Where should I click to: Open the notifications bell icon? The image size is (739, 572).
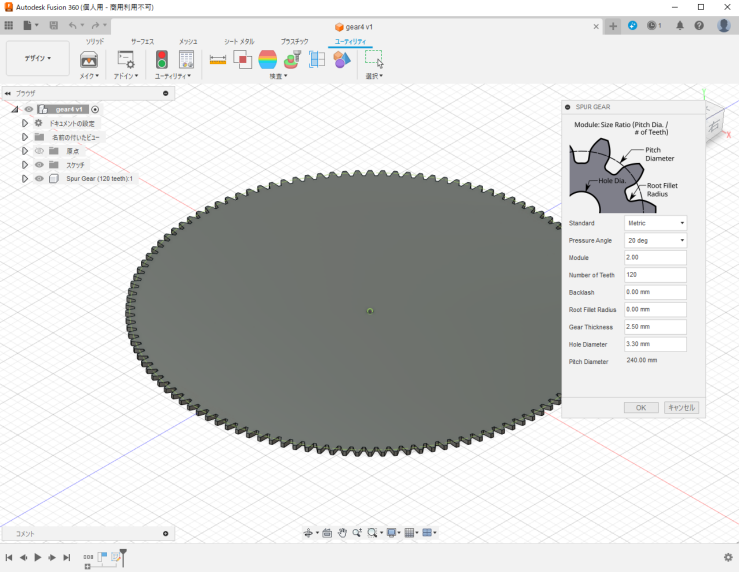pyautogui.click(x=680, y=25)
